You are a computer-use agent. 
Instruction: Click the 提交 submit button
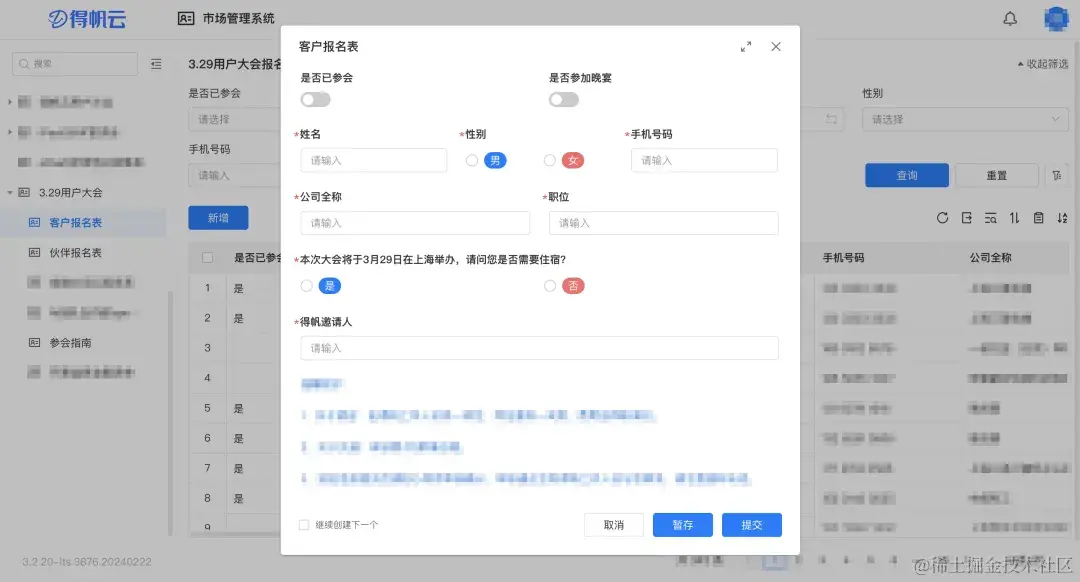point(751,524)
